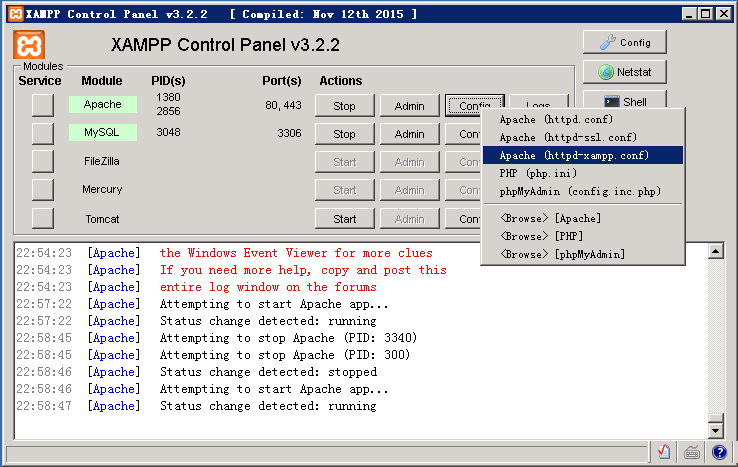
Task: Click MySQL port value 3306
Action: point(289,133)
